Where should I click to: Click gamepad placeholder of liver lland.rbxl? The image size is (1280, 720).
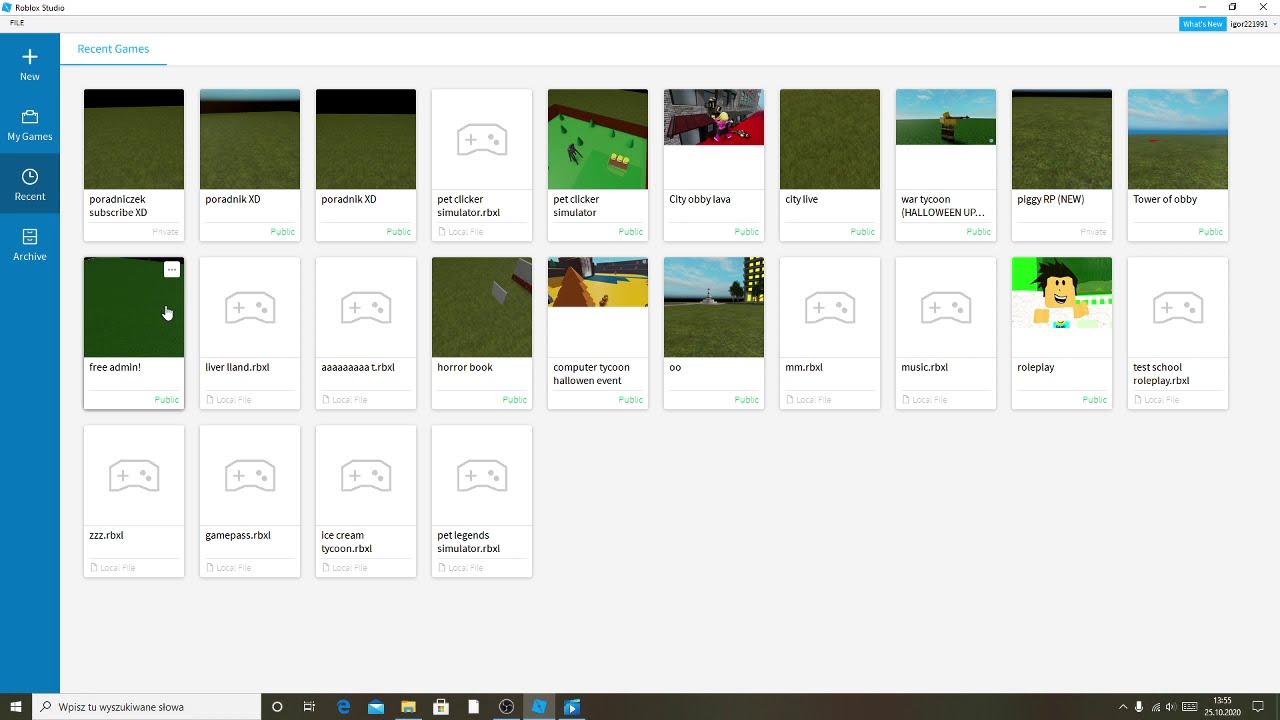coord(250,308)
